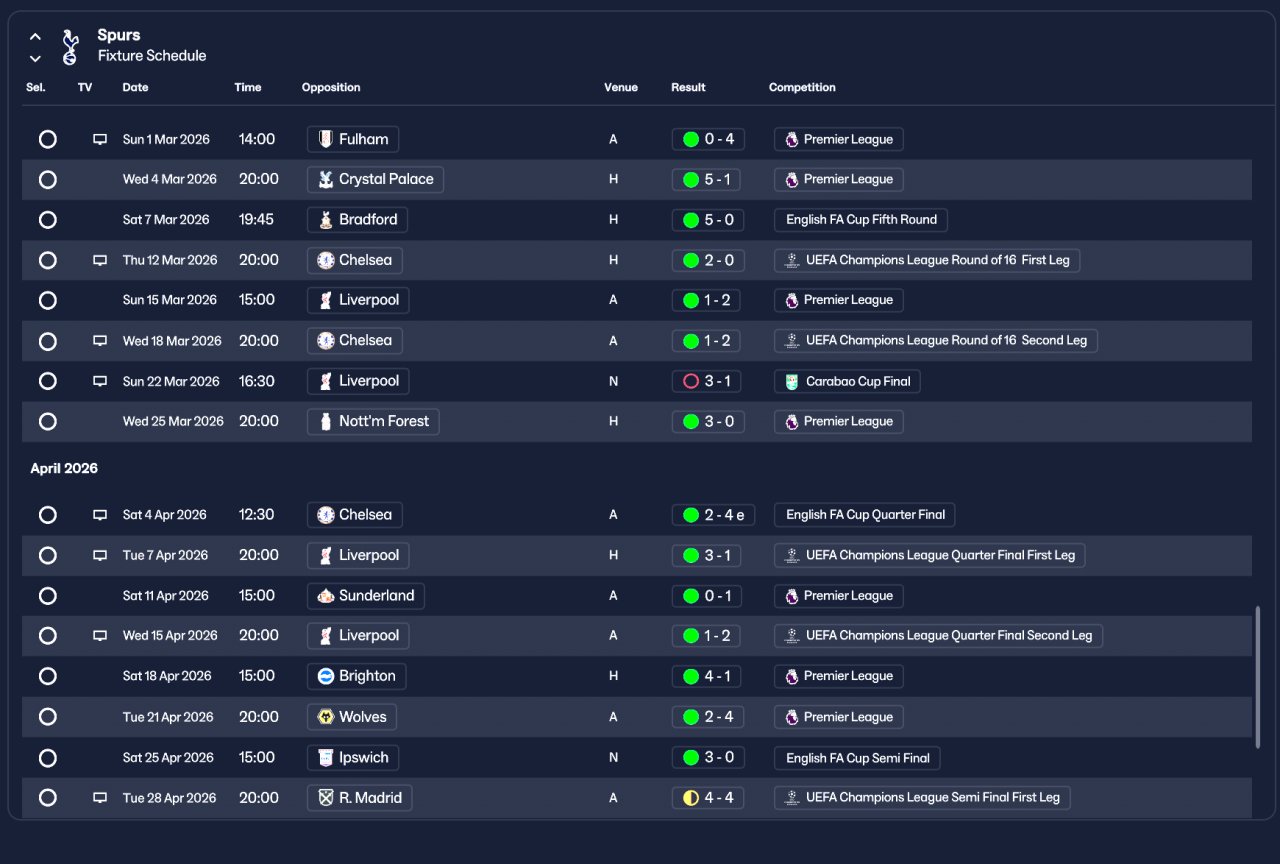The image size is (1280, 864).
Task: Click the TV icon on the Fulham fixture row
Action: click(x=100, y=139)
